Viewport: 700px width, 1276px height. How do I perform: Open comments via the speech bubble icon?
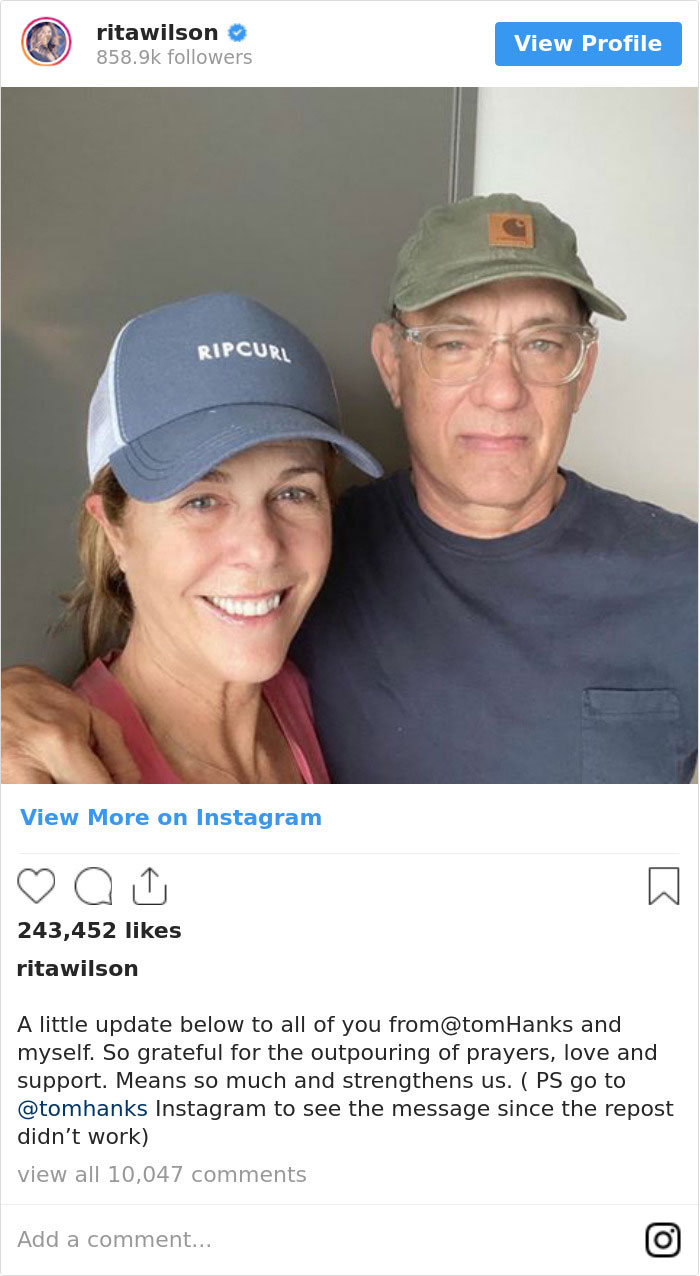pyautogui.click(x=93, y=886)
